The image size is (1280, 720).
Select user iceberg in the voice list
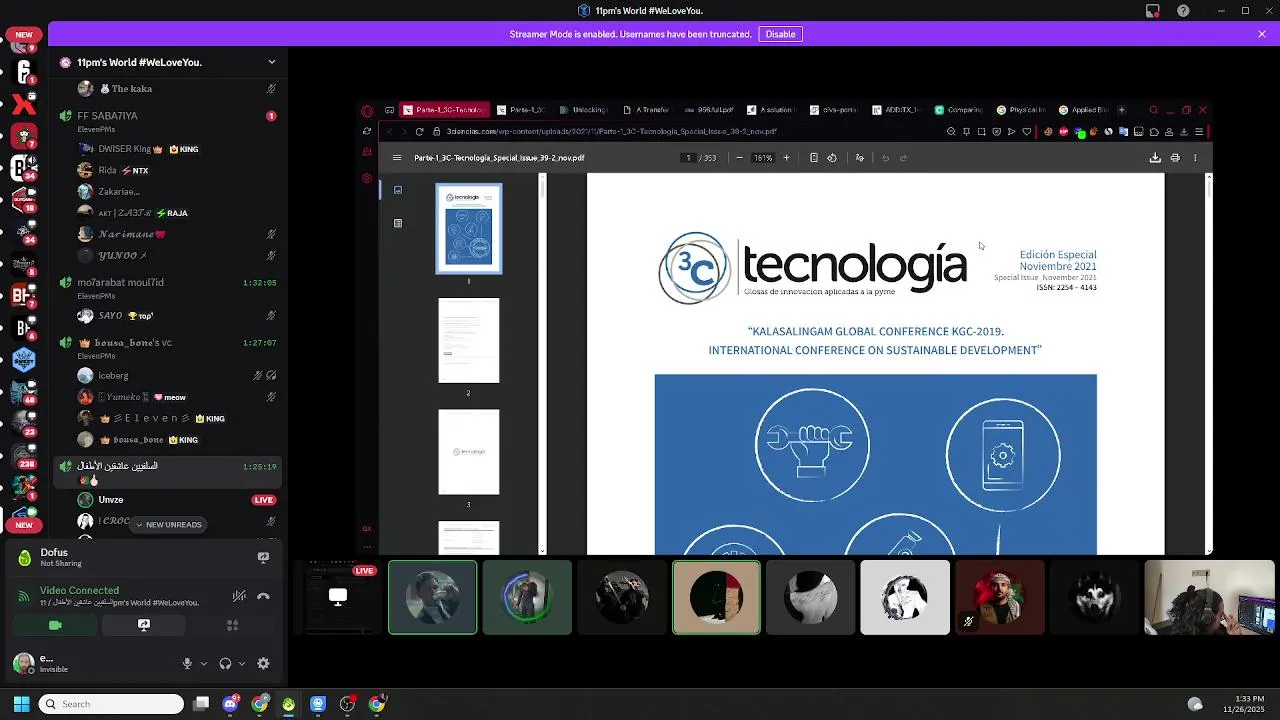tap(167, 376)
